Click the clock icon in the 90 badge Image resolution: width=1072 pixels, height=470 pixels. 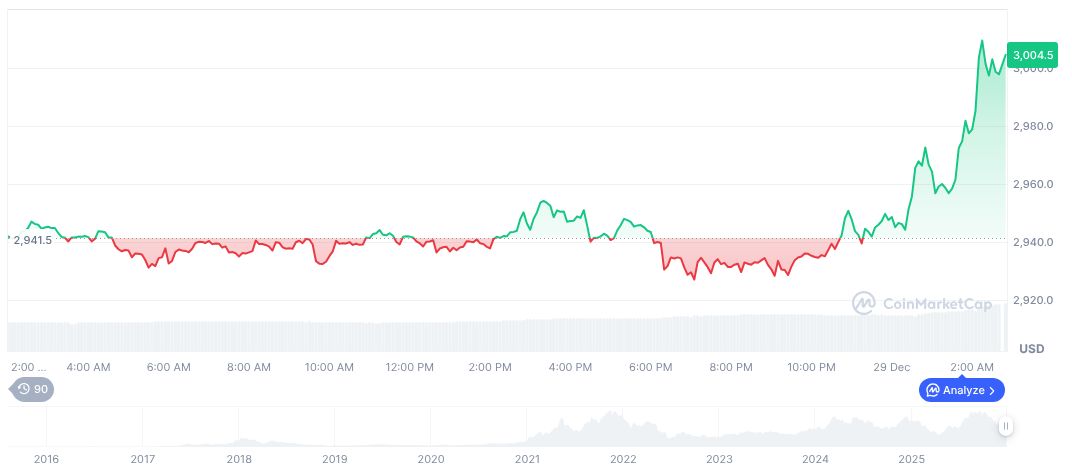coord(23,390)
